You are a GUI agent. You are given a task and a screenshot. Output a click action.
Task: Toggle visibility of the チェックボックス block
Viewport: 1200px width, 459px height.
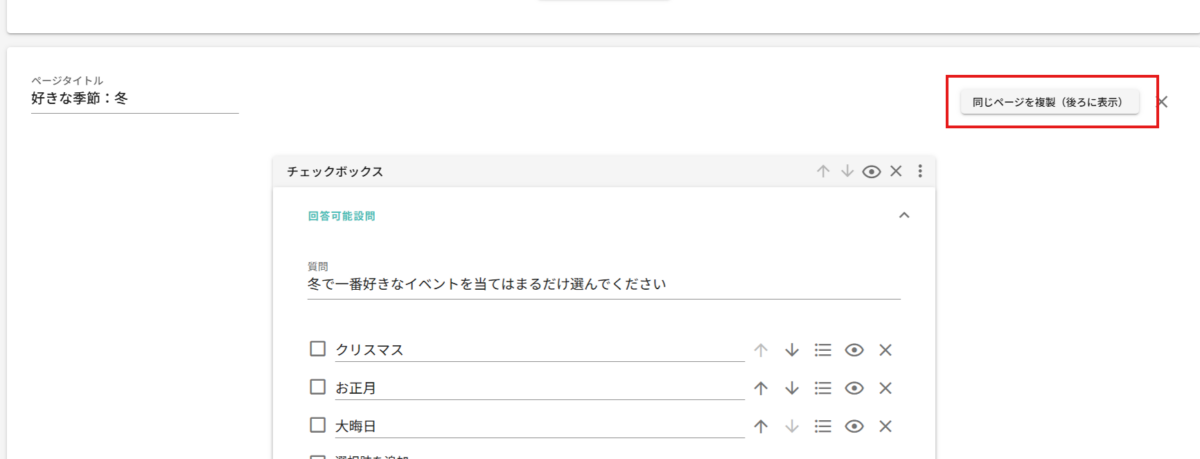click(x=871, y=171)
